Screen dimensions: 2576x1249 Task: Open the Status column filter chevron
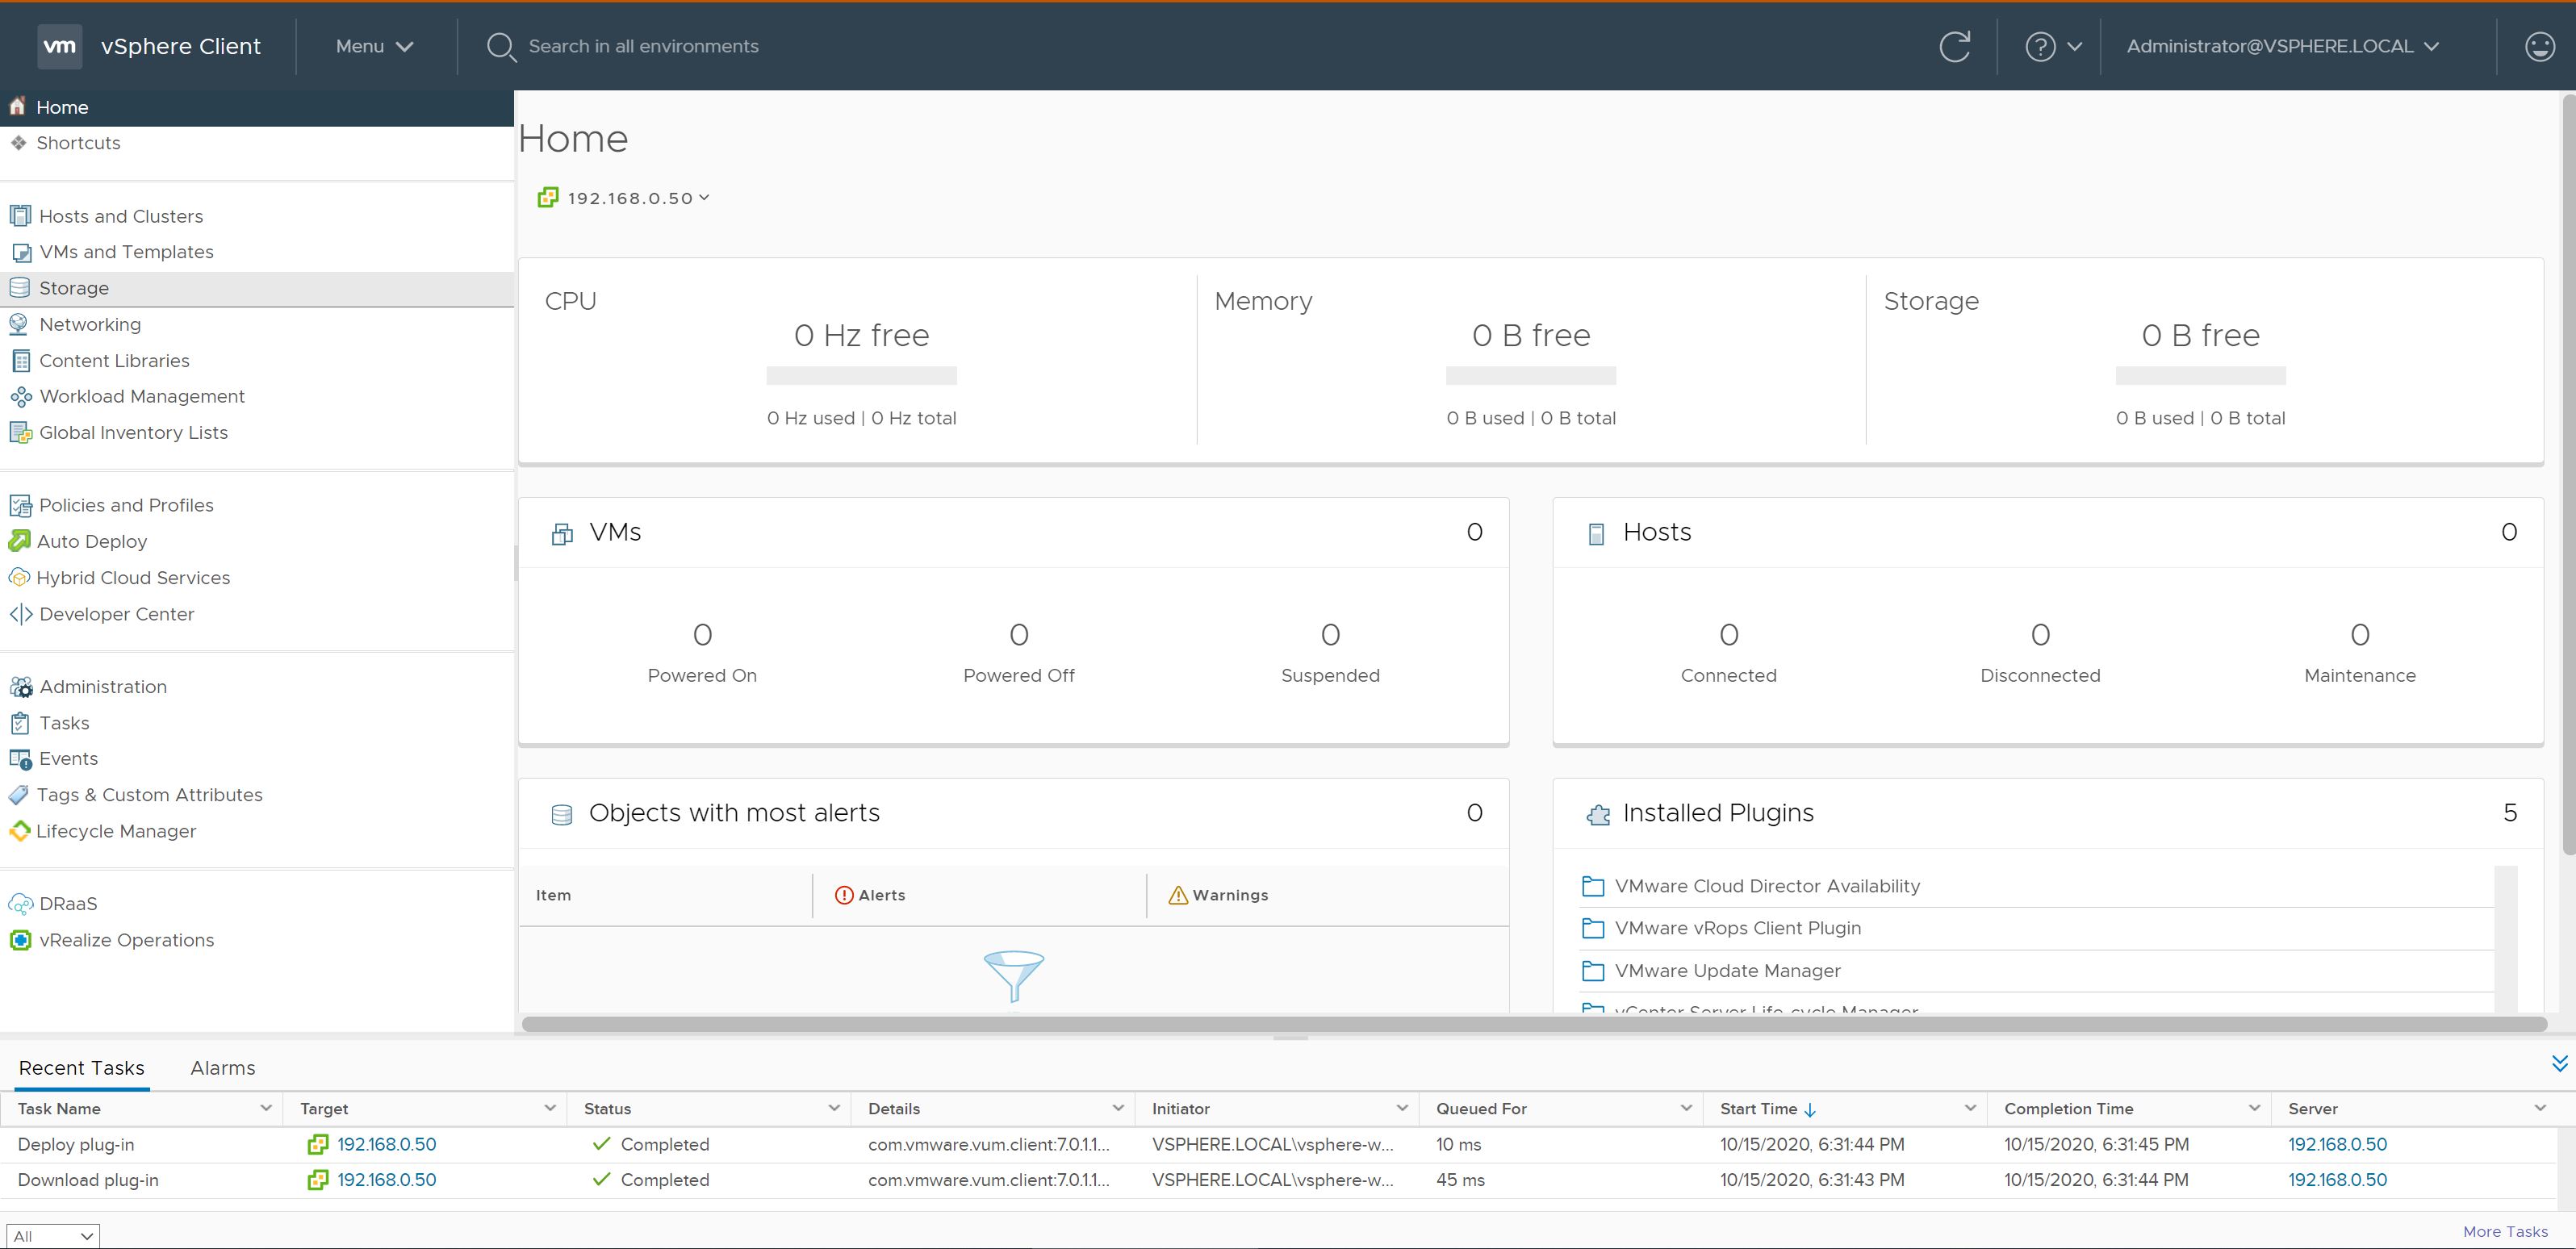point(834,1108)
